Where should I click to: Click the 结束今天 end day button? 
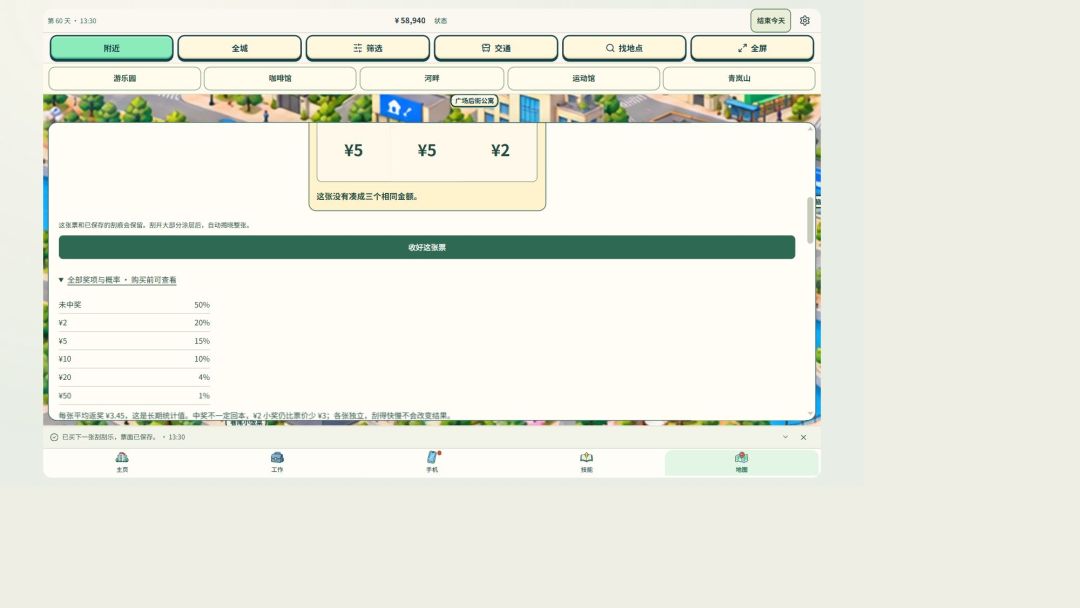771,21
